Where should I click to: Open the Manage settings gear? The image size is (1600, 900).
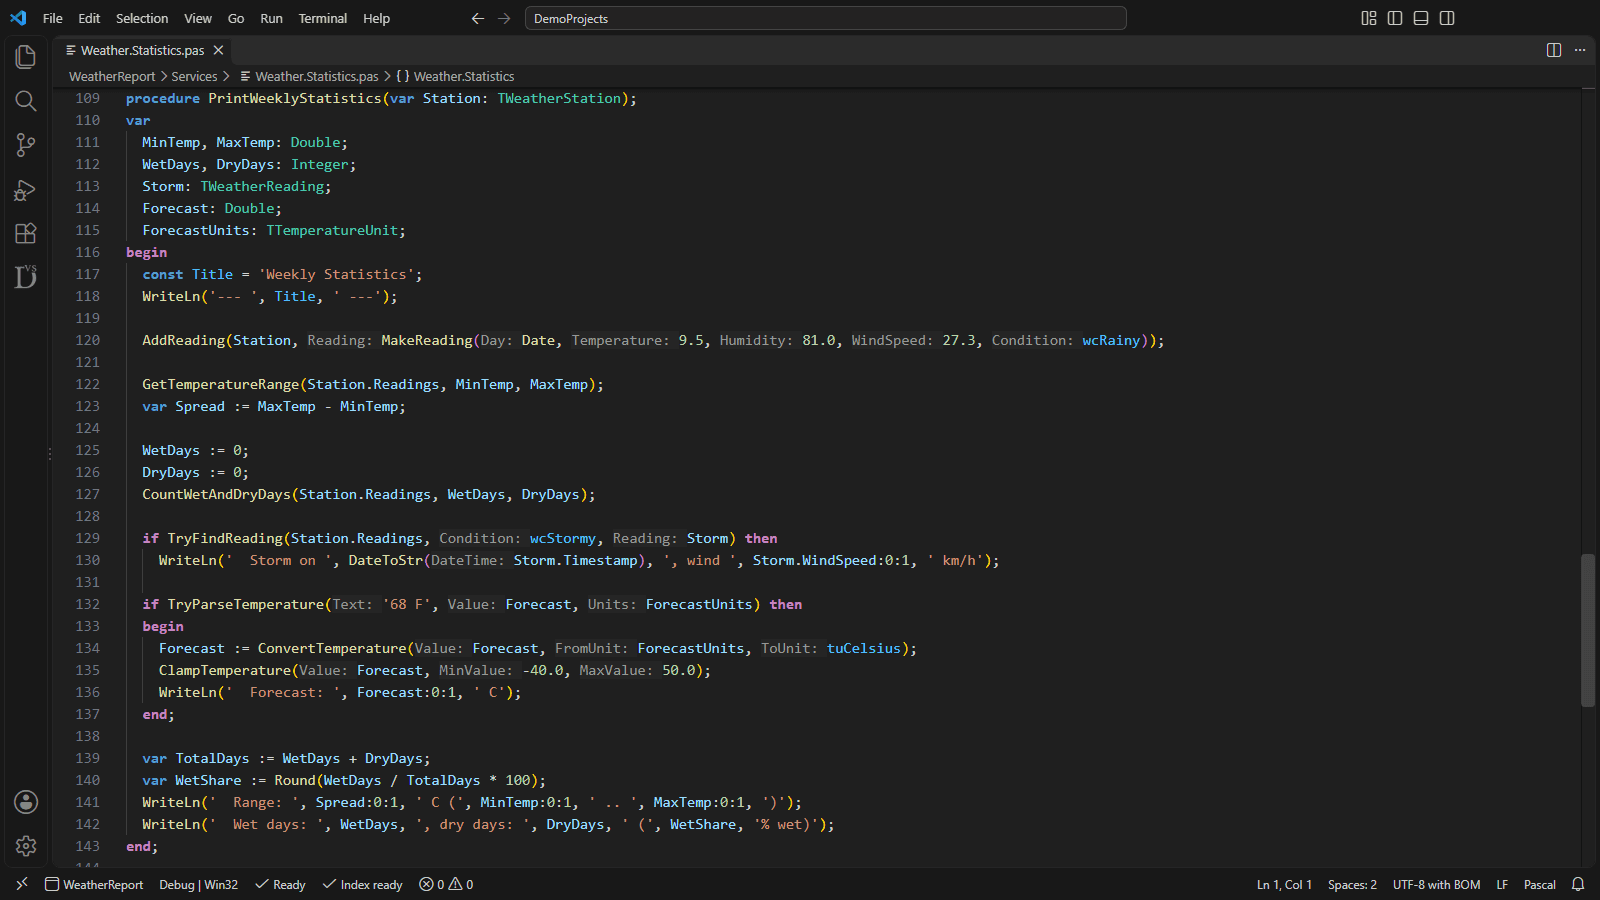[26, 846]
